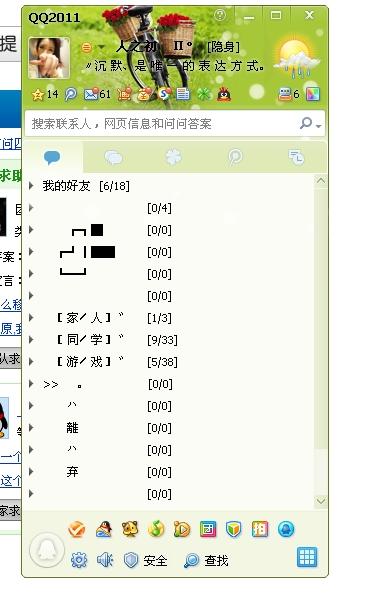
Task: Open the QQ penguin icon in the header
Action: (x=224, y=94)
